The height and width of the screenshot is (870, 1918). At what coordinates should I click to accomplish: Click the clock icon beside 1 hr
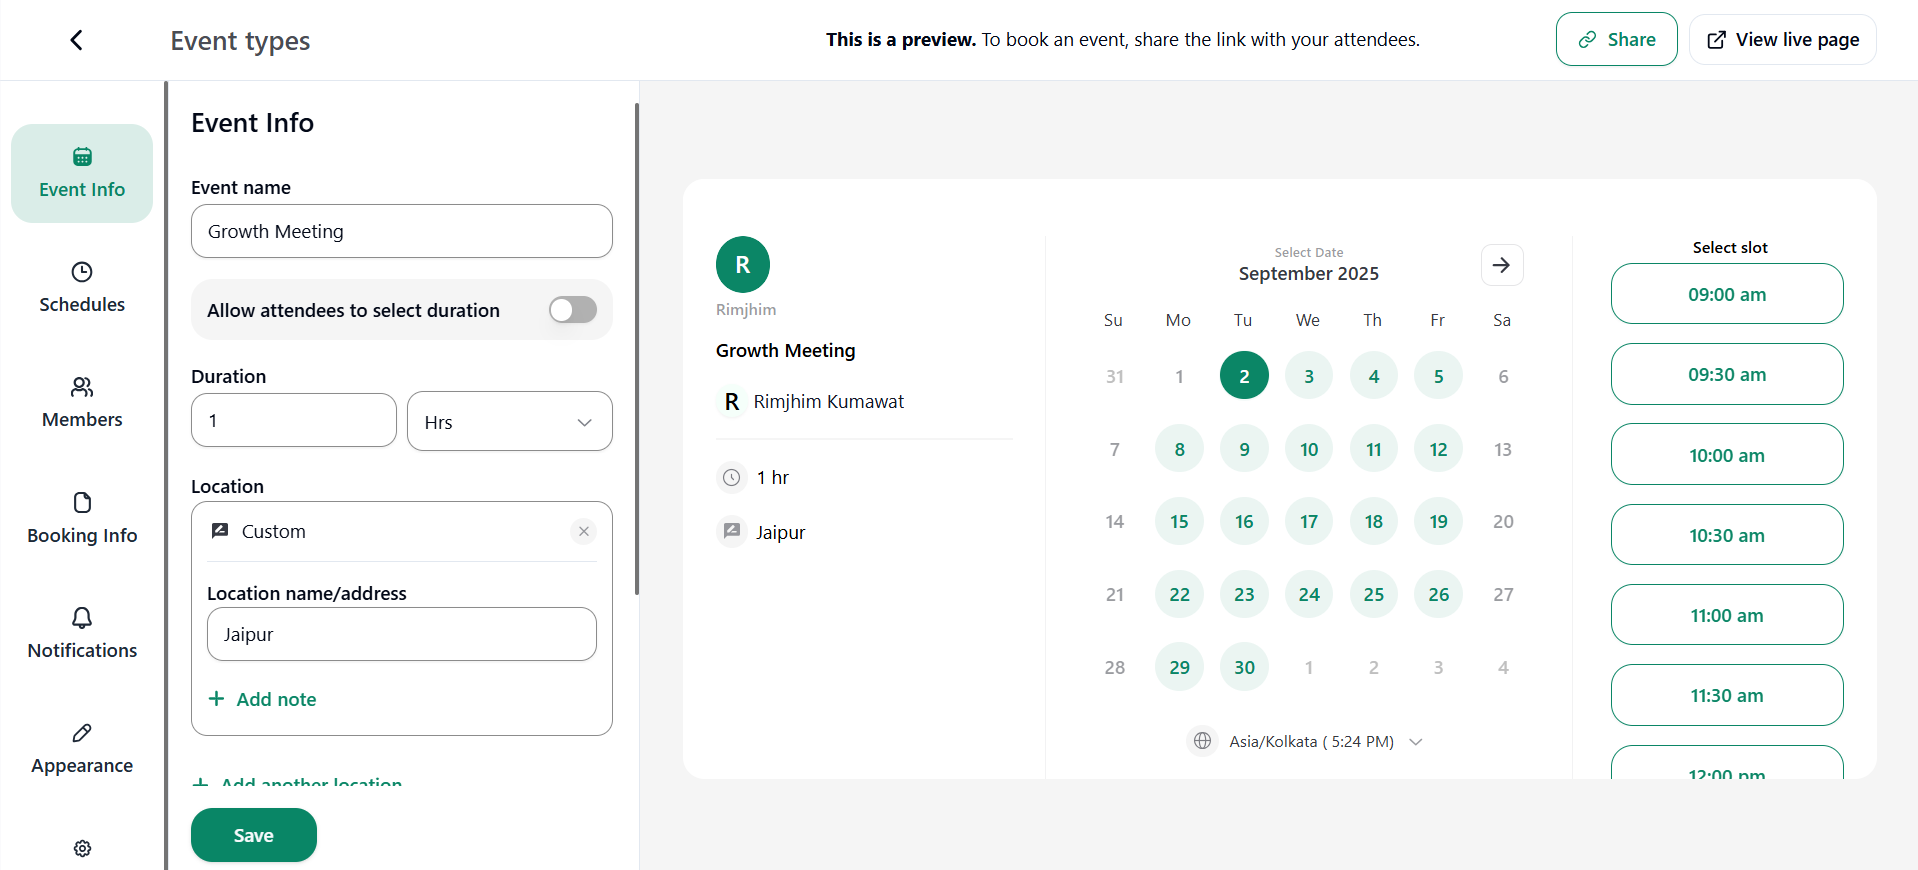732,478
